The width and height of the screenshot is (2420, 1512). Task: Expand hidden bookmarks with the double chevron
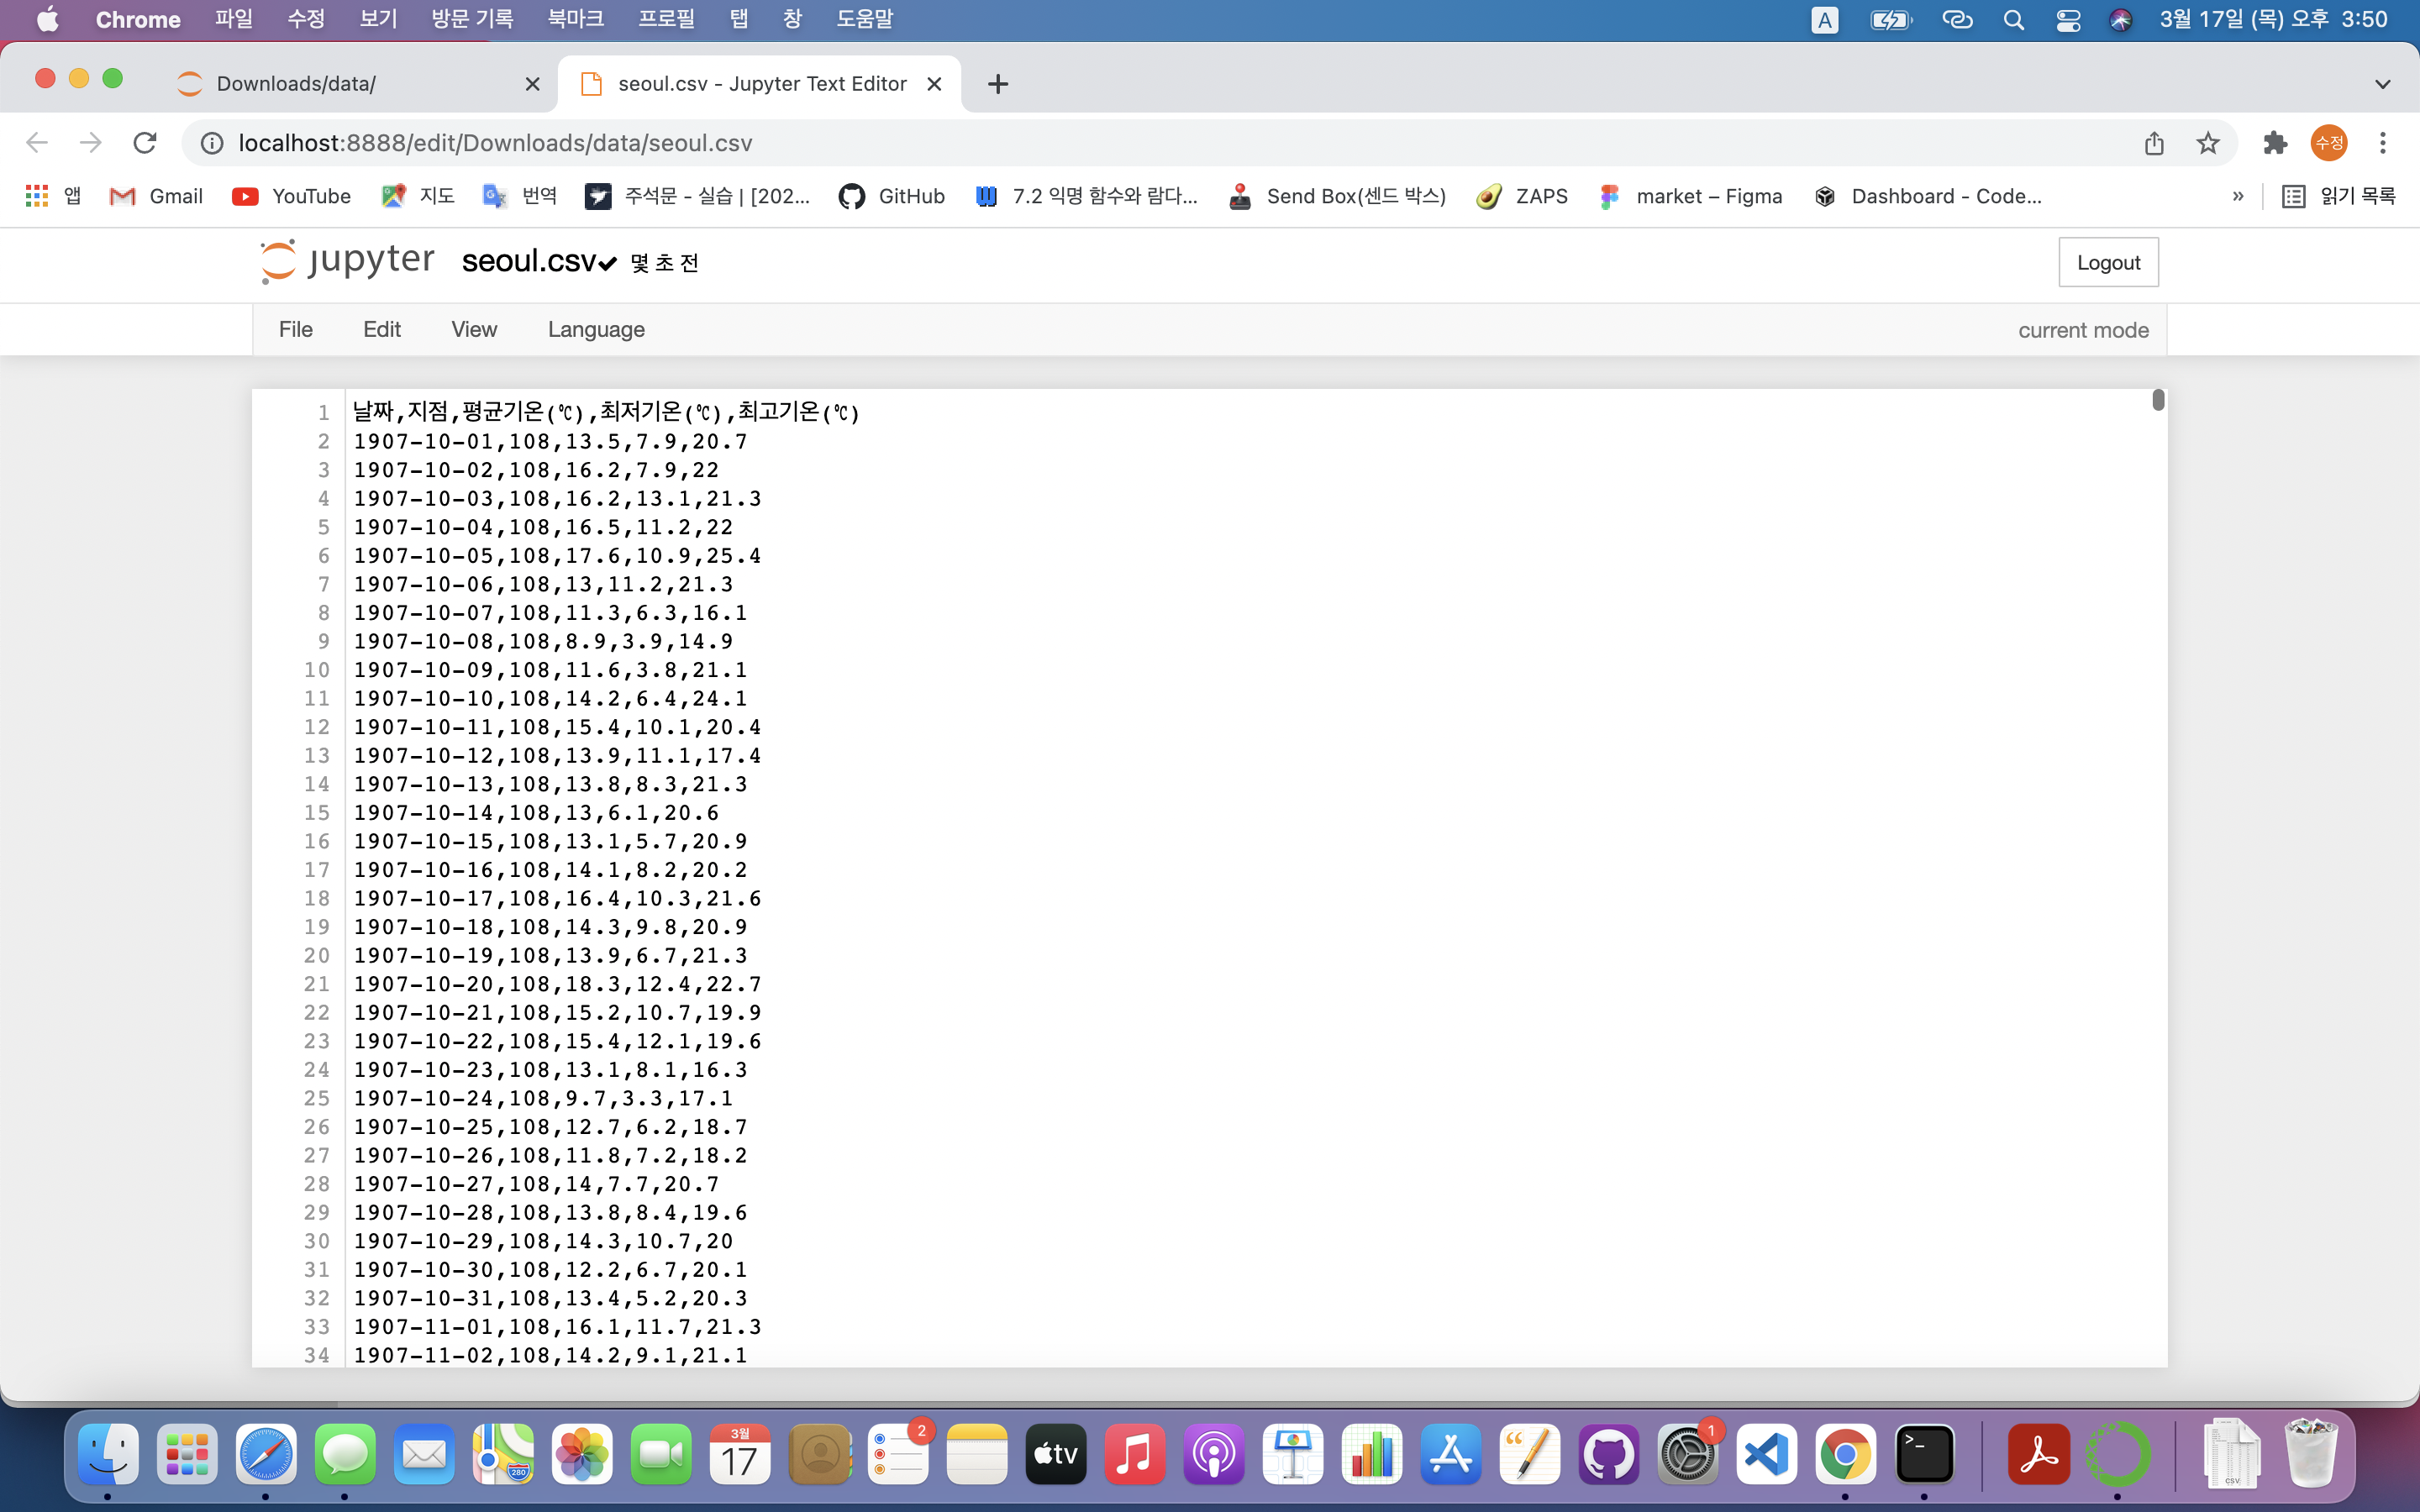(2237, 196)
